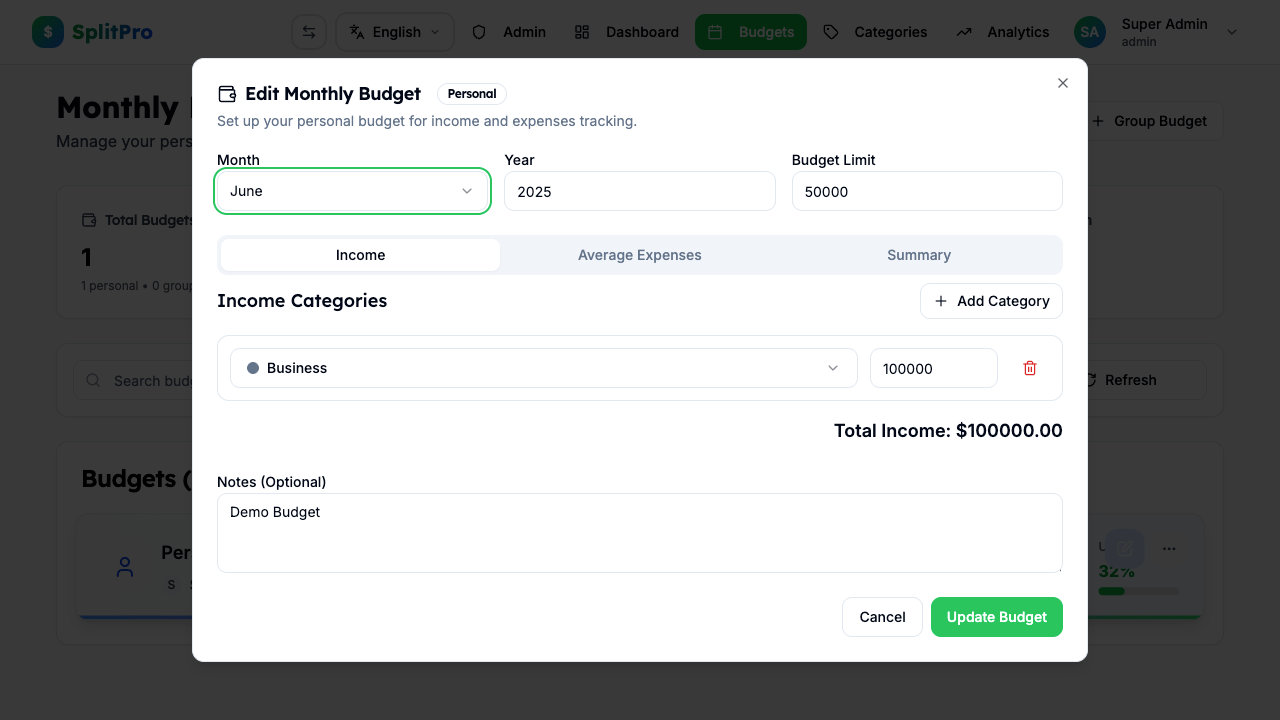Click the plus icon on Add Category
The height and width of the screenshot is (720, 1280).
[x=940, y=301]
